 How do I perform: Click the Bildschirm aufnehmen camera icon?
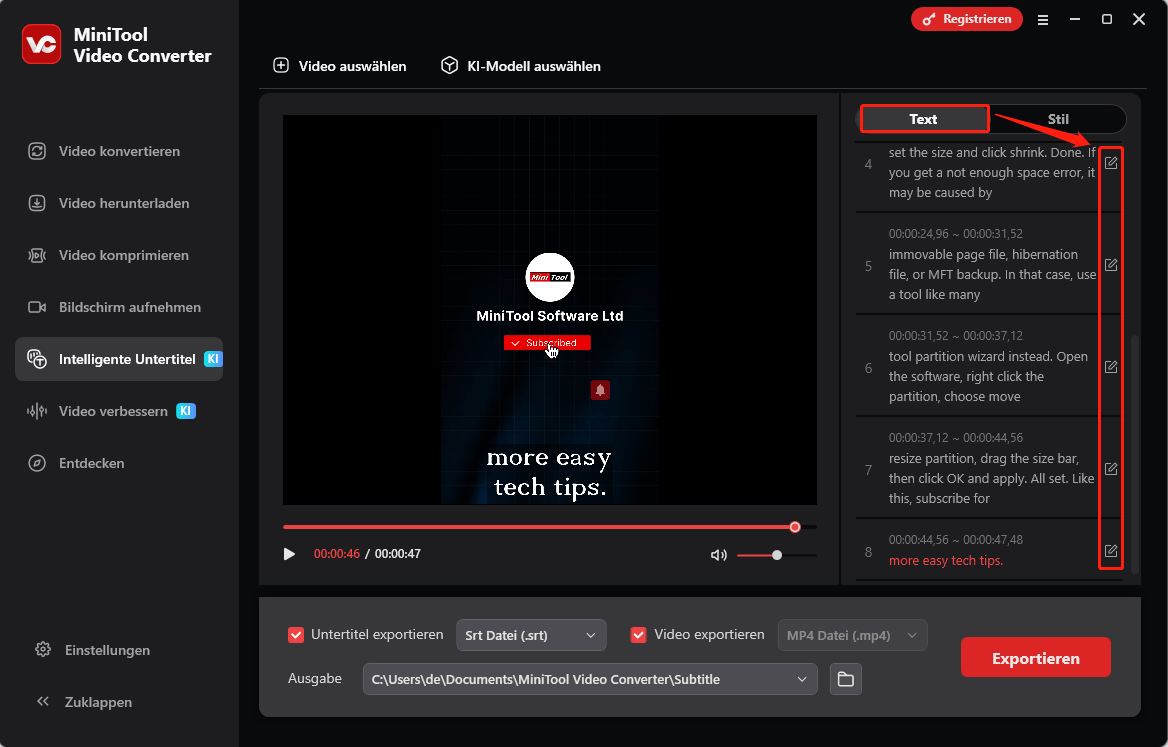(36, 307)
